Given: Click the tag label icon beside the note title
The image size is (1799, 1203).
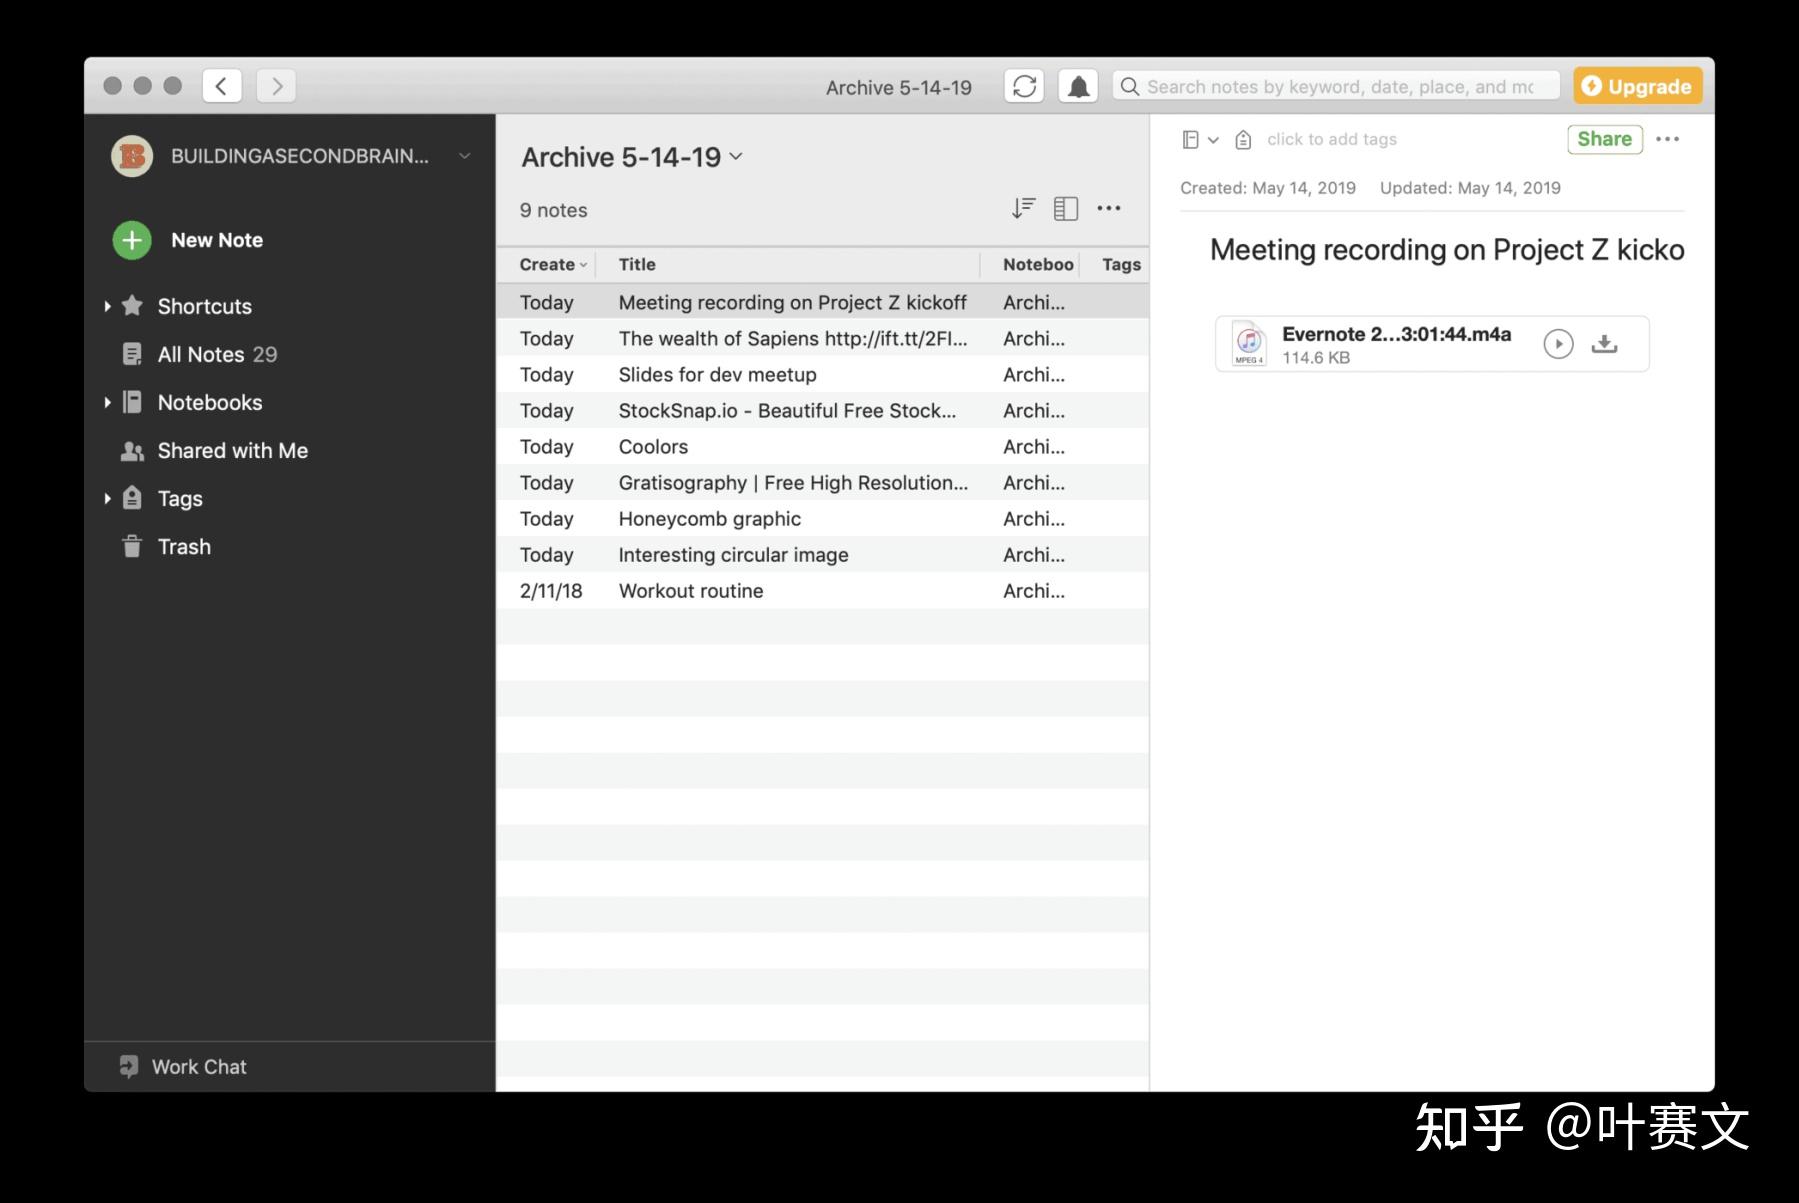Looking at the screenshot, I should pyautogui.click(x=1242, y=139).
